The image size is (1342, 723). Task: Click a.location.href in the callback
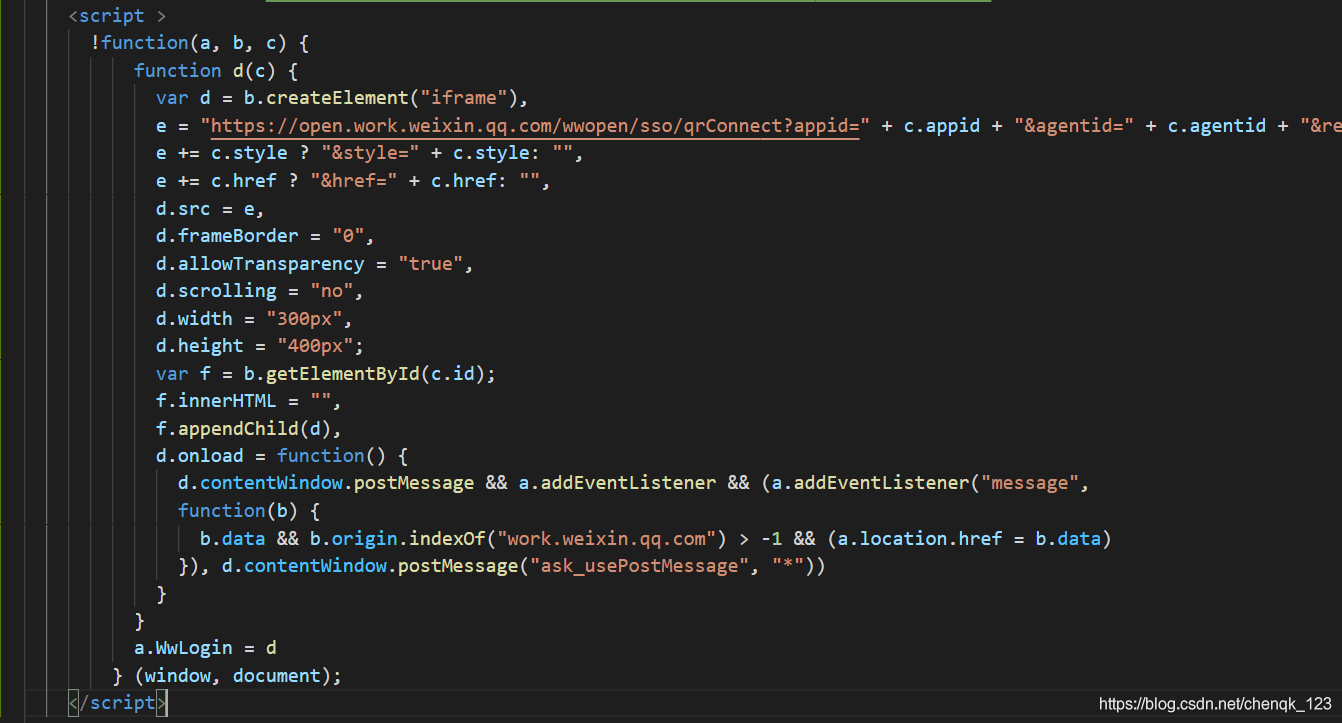coord(920,539)
